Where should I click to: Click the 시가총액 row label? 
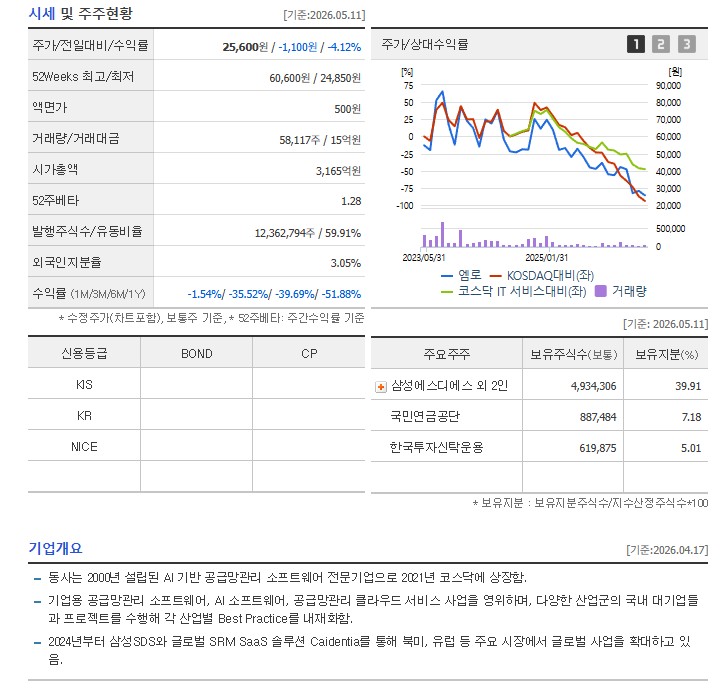coord(55,169)
